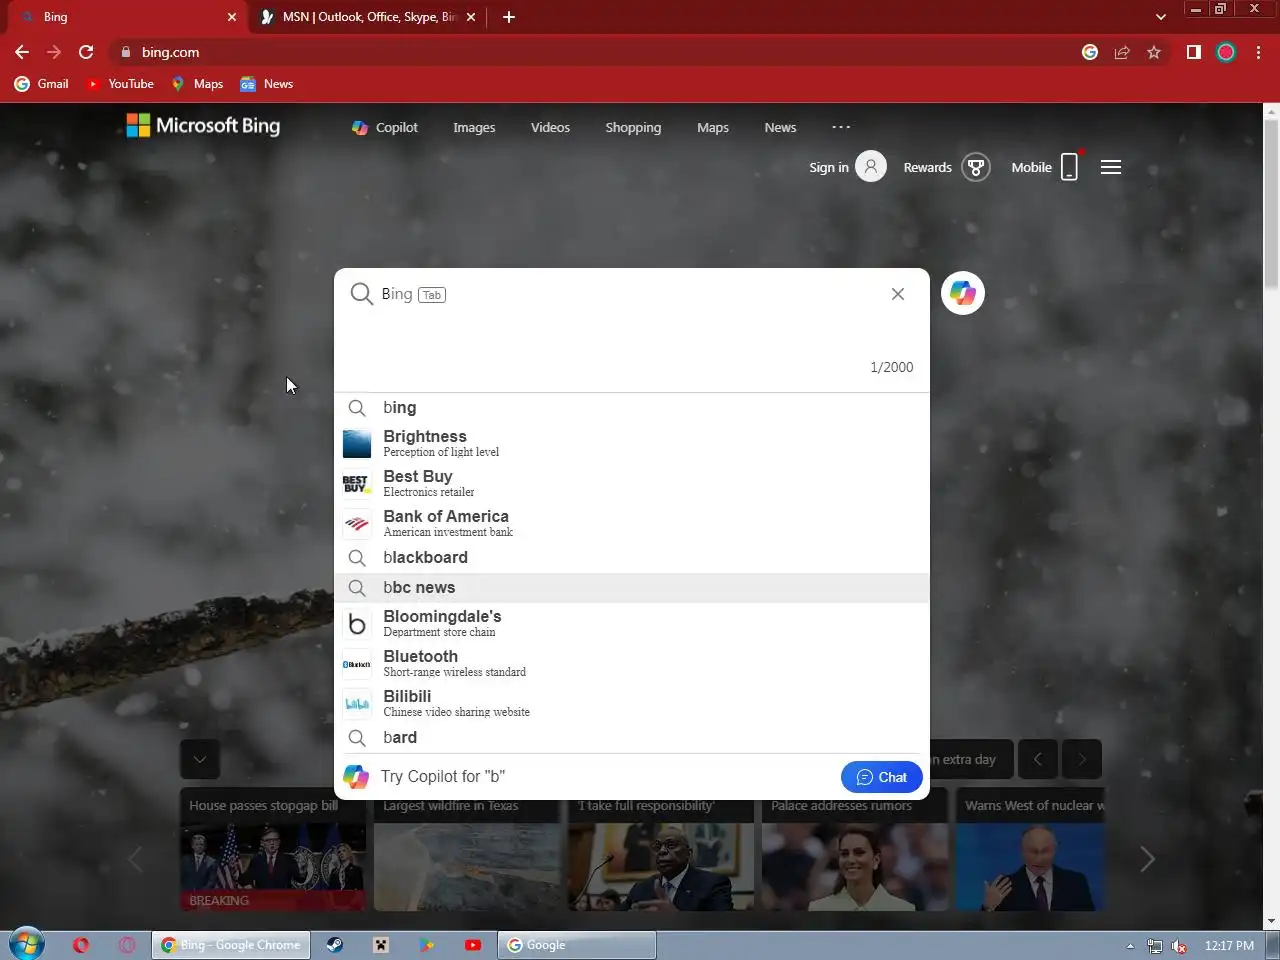Reload the bing.com page

tap(86, 52)
